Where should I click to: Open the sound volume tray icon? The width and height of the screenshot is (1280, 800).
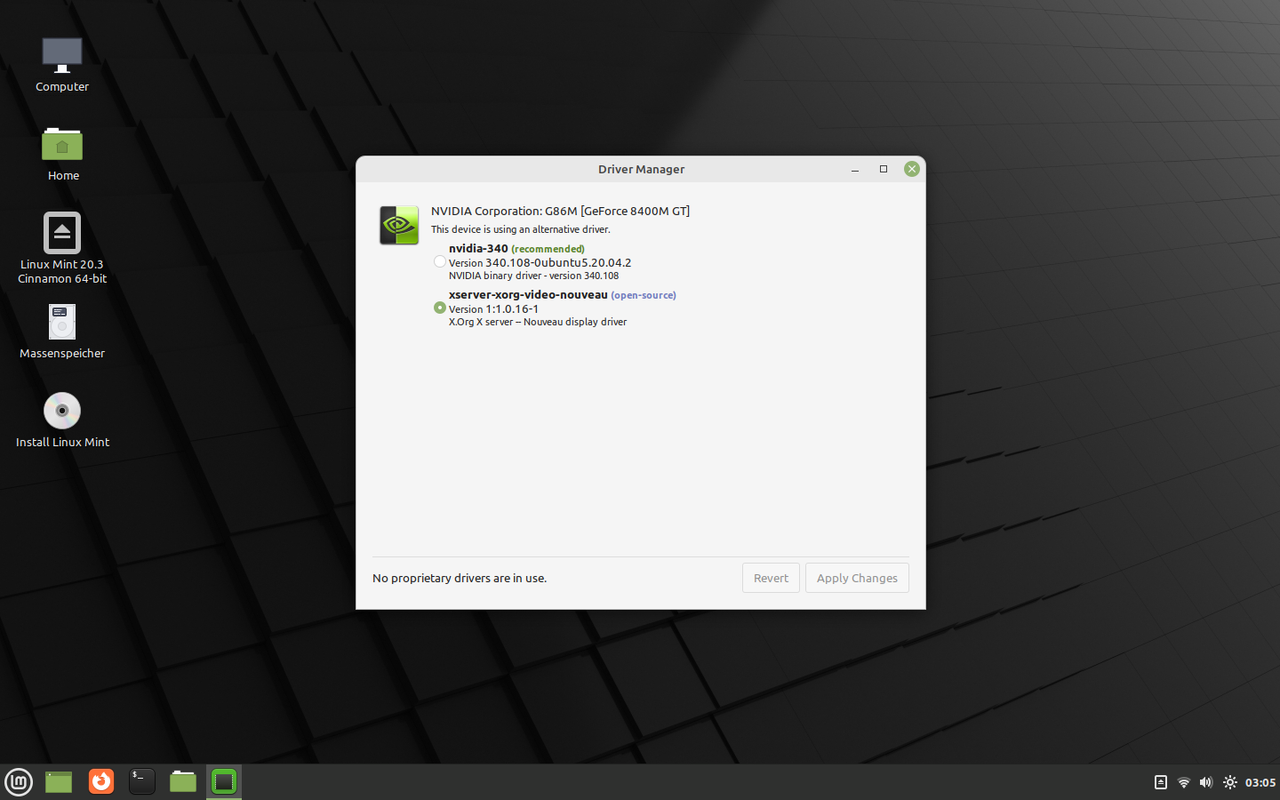pos(1206,782)
